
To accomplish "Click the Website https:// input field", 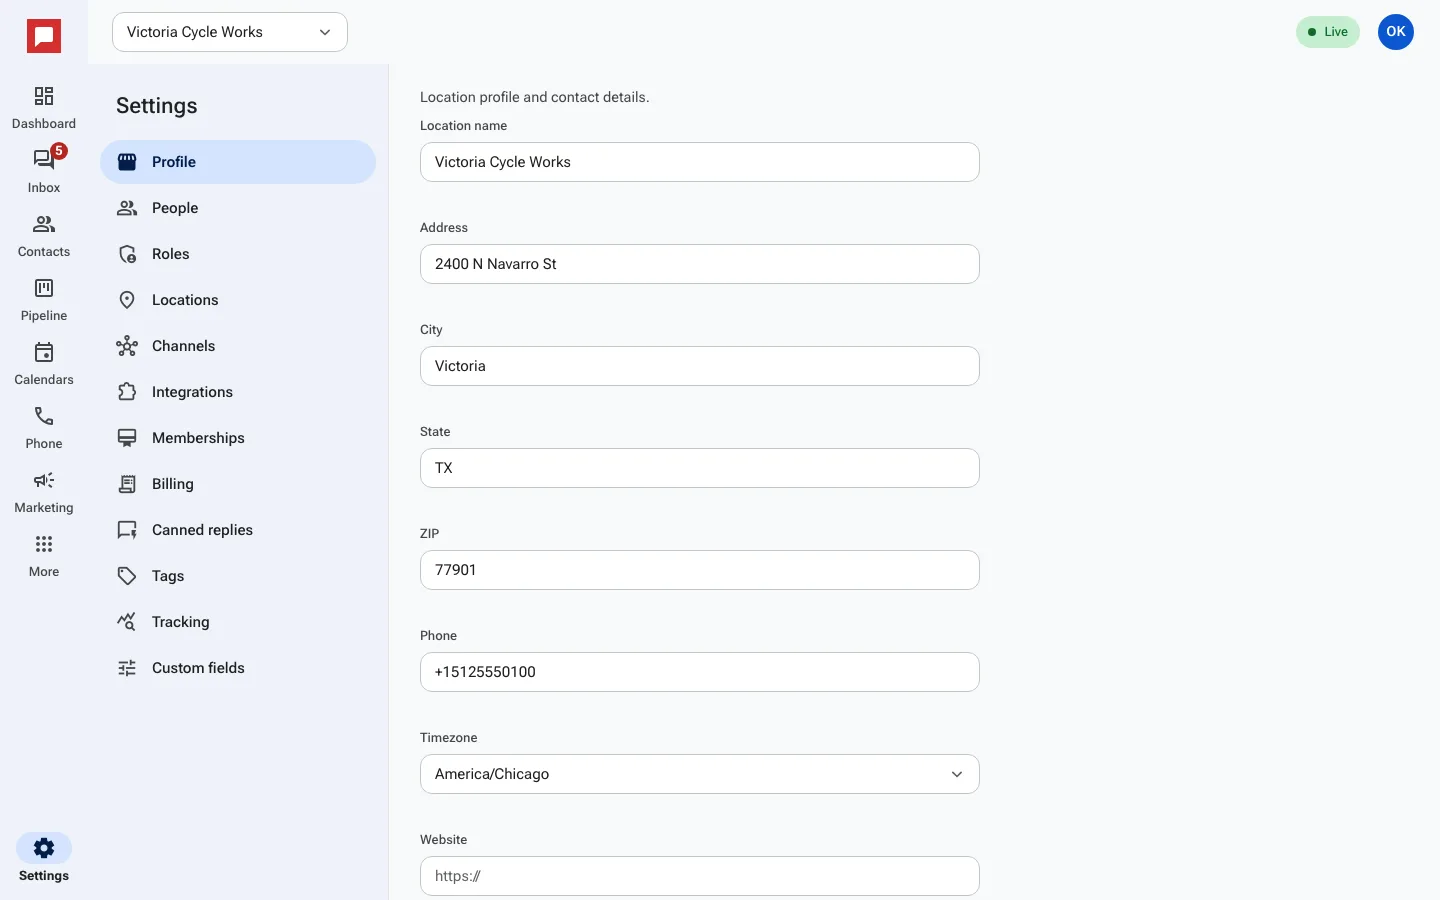I will (x=700, y=876).
